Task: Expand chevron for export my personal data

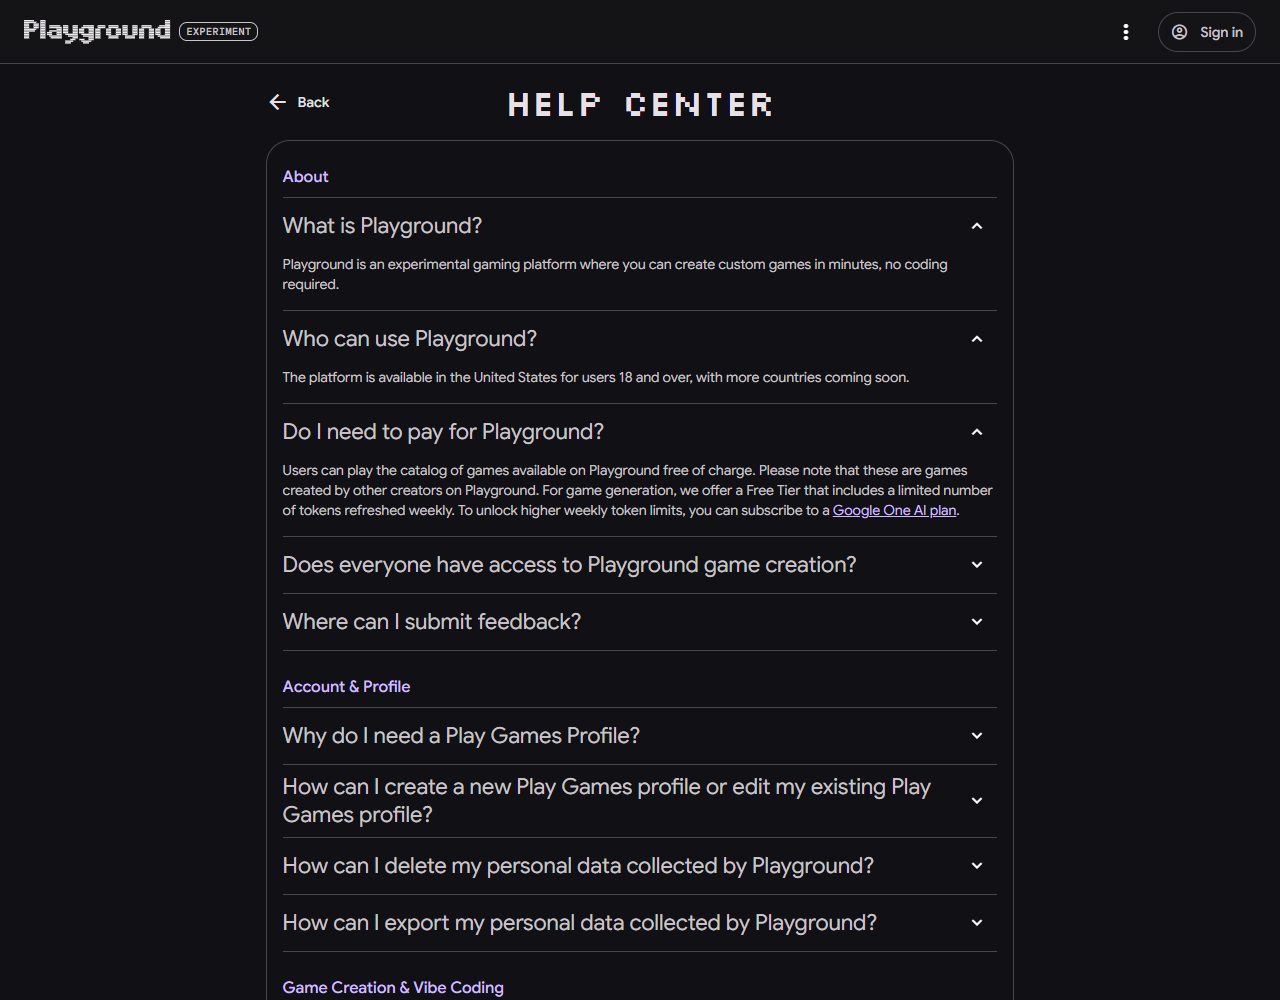Action: pos(977,923)
